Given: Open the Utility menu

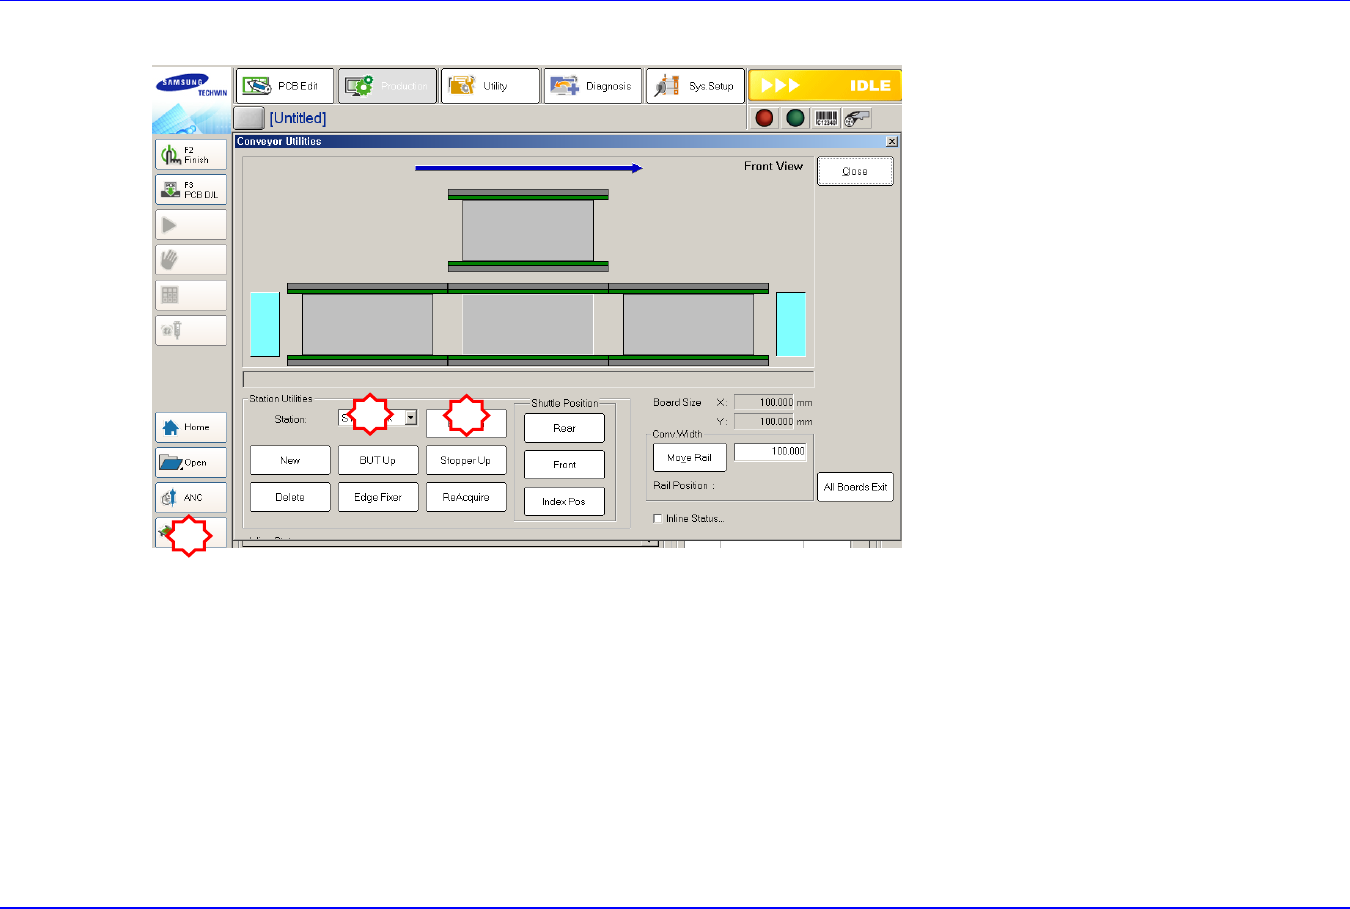Looking at the screenshot, I should (490, 86).
